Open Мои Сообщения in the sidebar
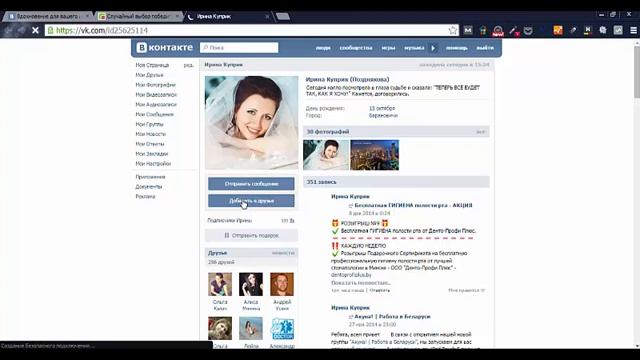 pyautogui.click(x=155, y=114)
